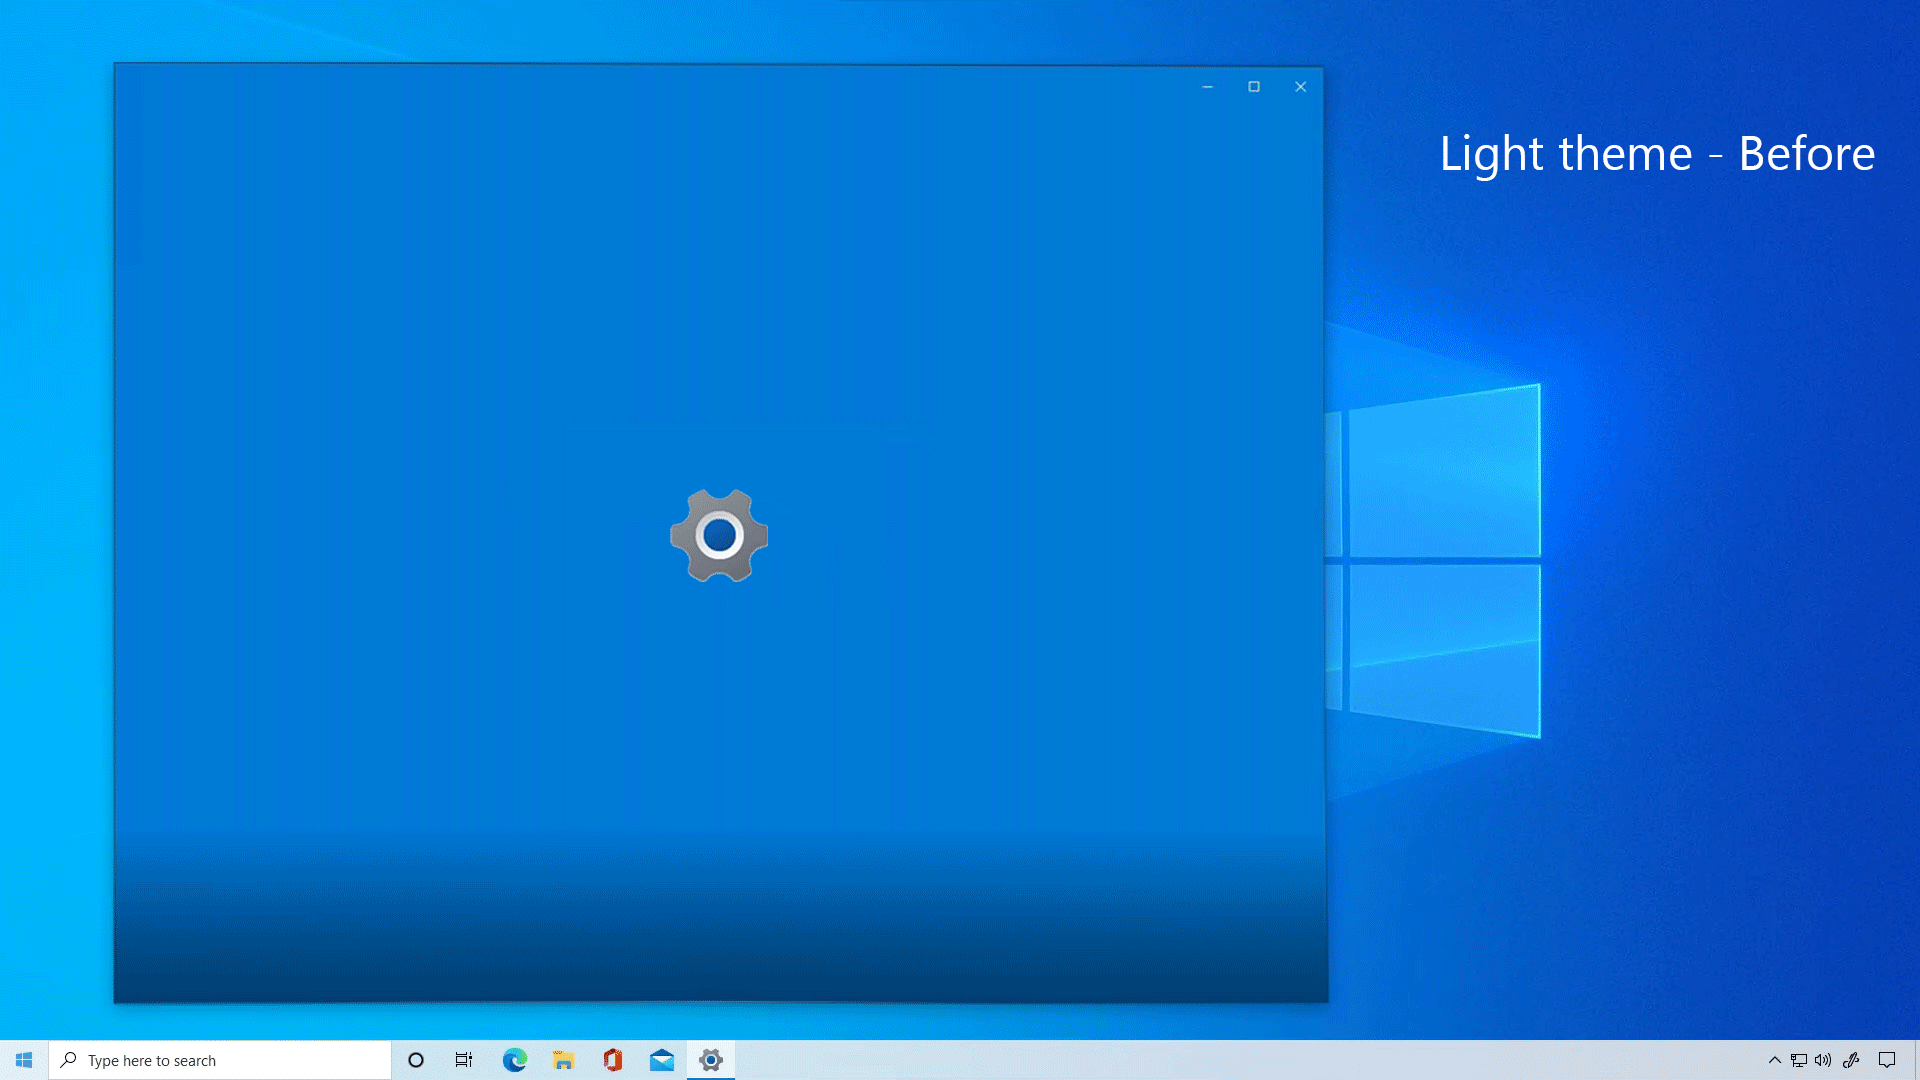
Task: Click the language/input indicator tray
Action: coord(1853,1059)
